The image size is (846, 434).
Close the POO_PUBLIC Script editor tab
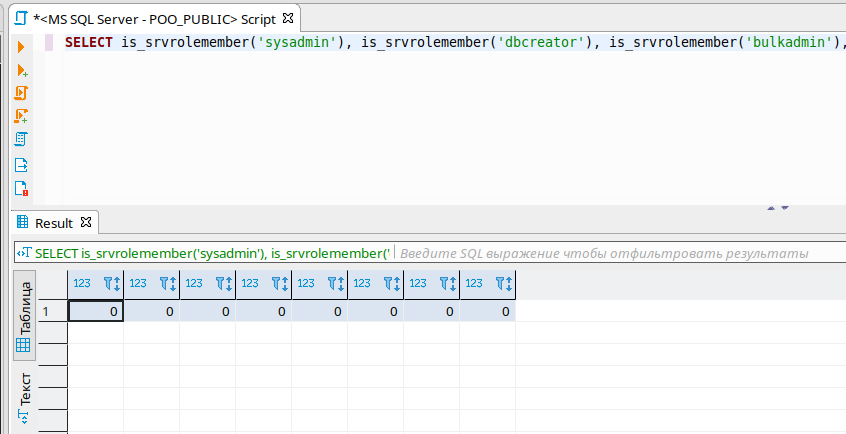[288, 18]
